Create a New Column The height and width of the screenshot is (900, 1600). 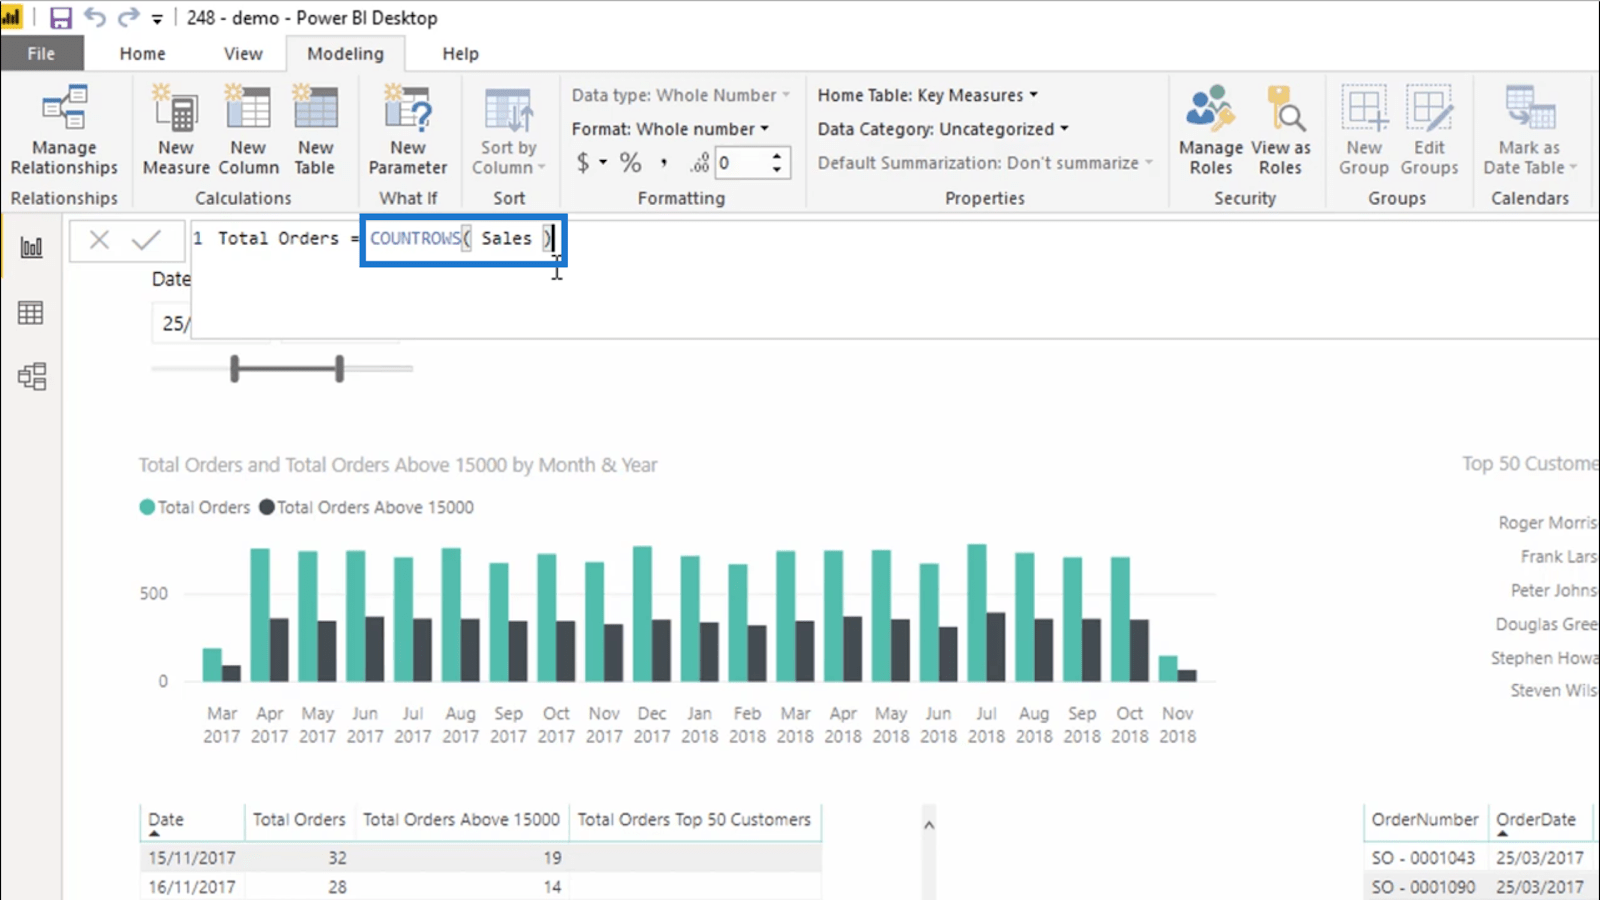(x=248, y=131)
